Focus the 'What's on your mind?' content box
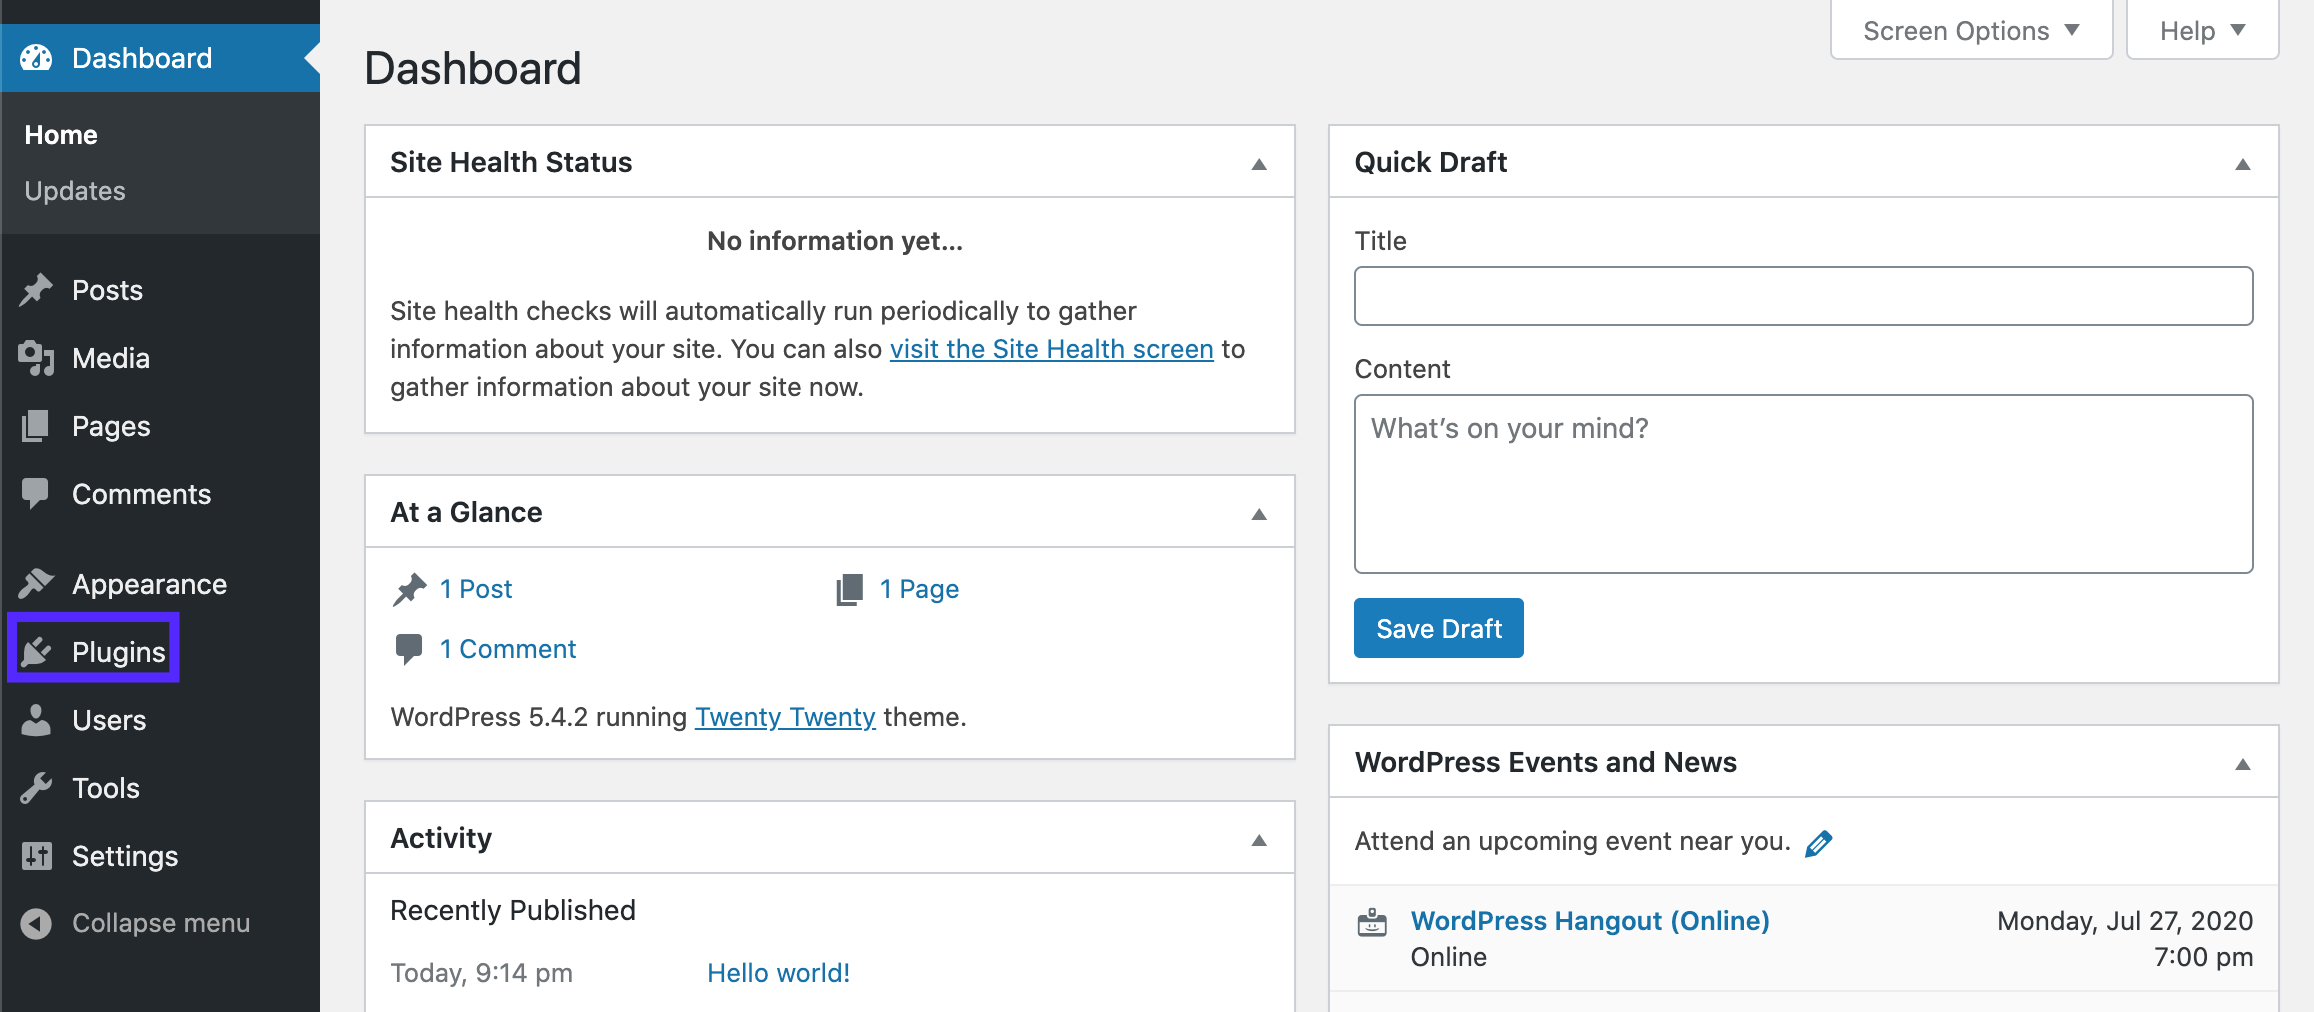 (x=1803, y=484)
